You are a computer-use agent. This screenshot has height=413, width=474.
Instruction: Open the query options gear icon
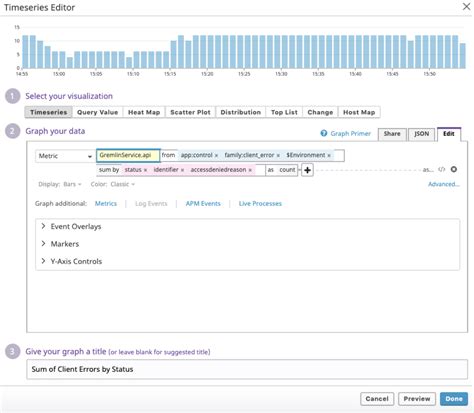click(x=454, y=169)
